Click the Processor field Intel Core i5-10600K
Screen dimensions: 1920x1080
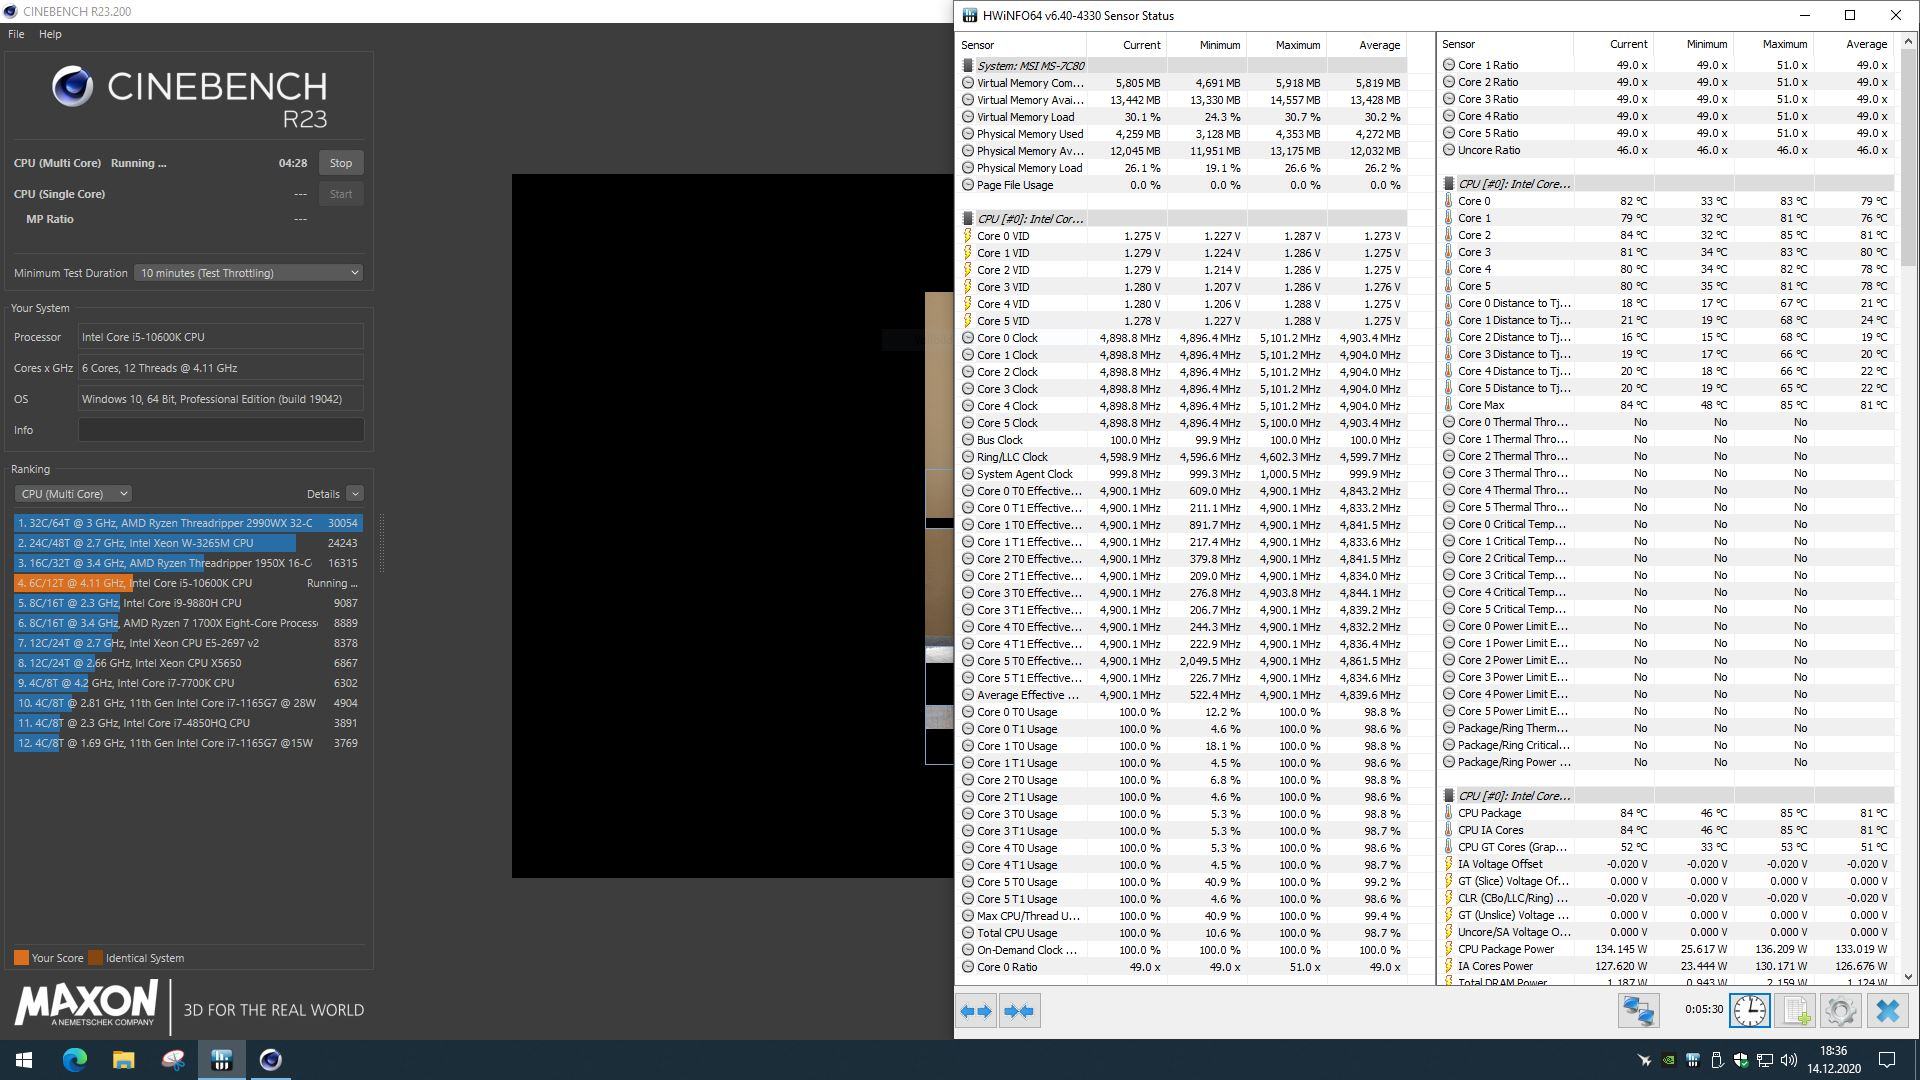pos(221,337)
